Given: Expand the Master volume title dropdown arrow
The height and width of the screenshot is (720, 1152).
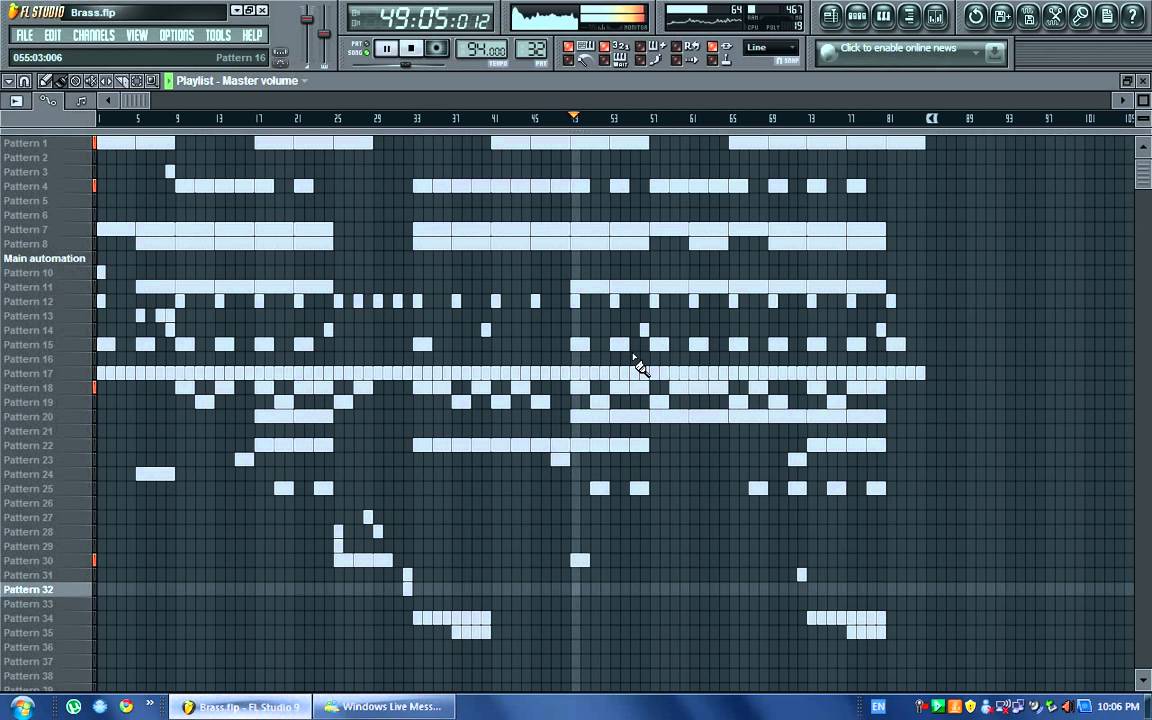Looking at the screenshot, I should (x=305, y=81).
